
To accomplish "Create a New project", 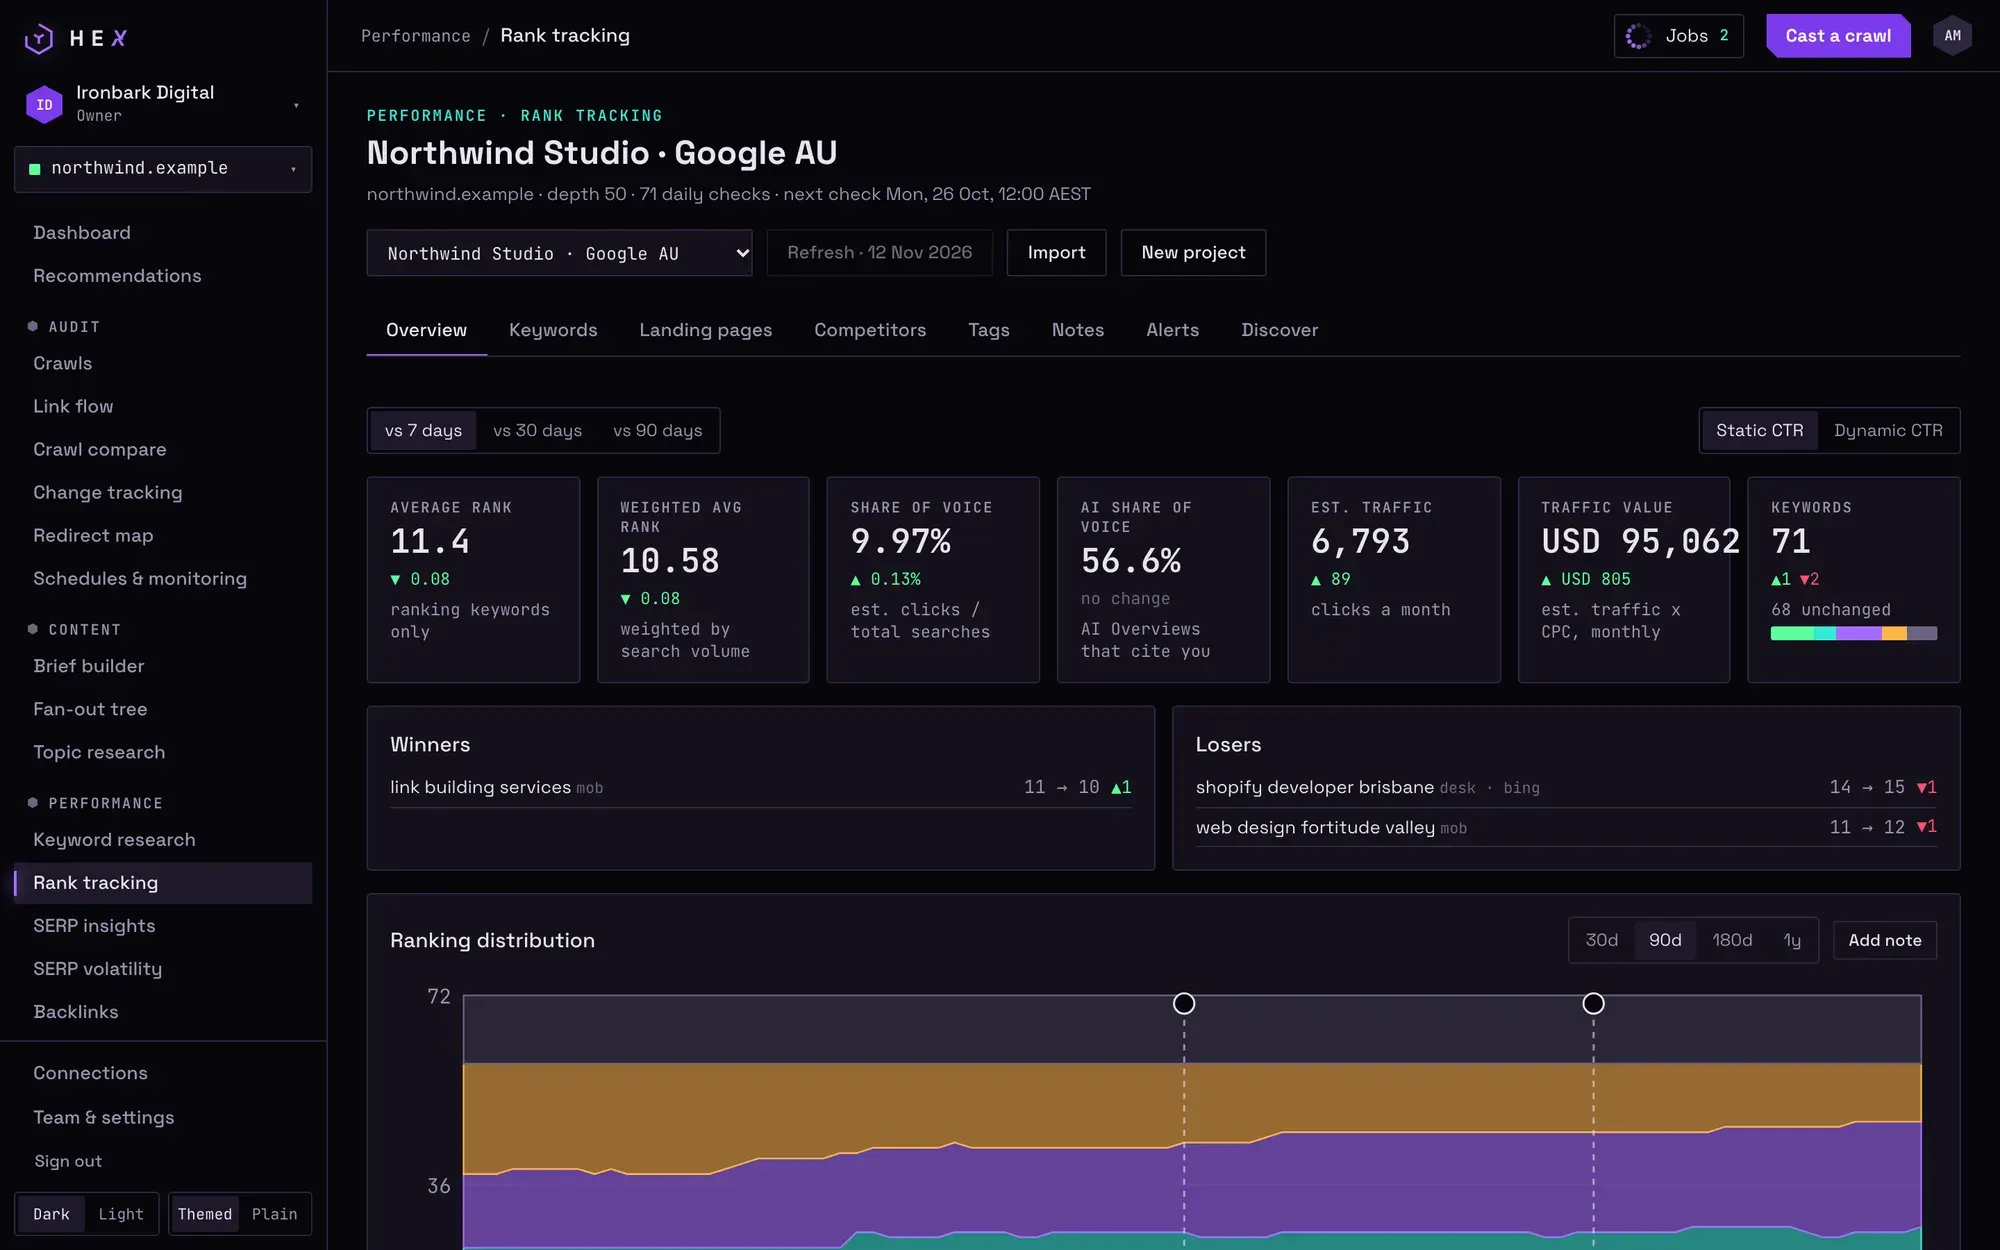I will click(x=1193, y=253).
